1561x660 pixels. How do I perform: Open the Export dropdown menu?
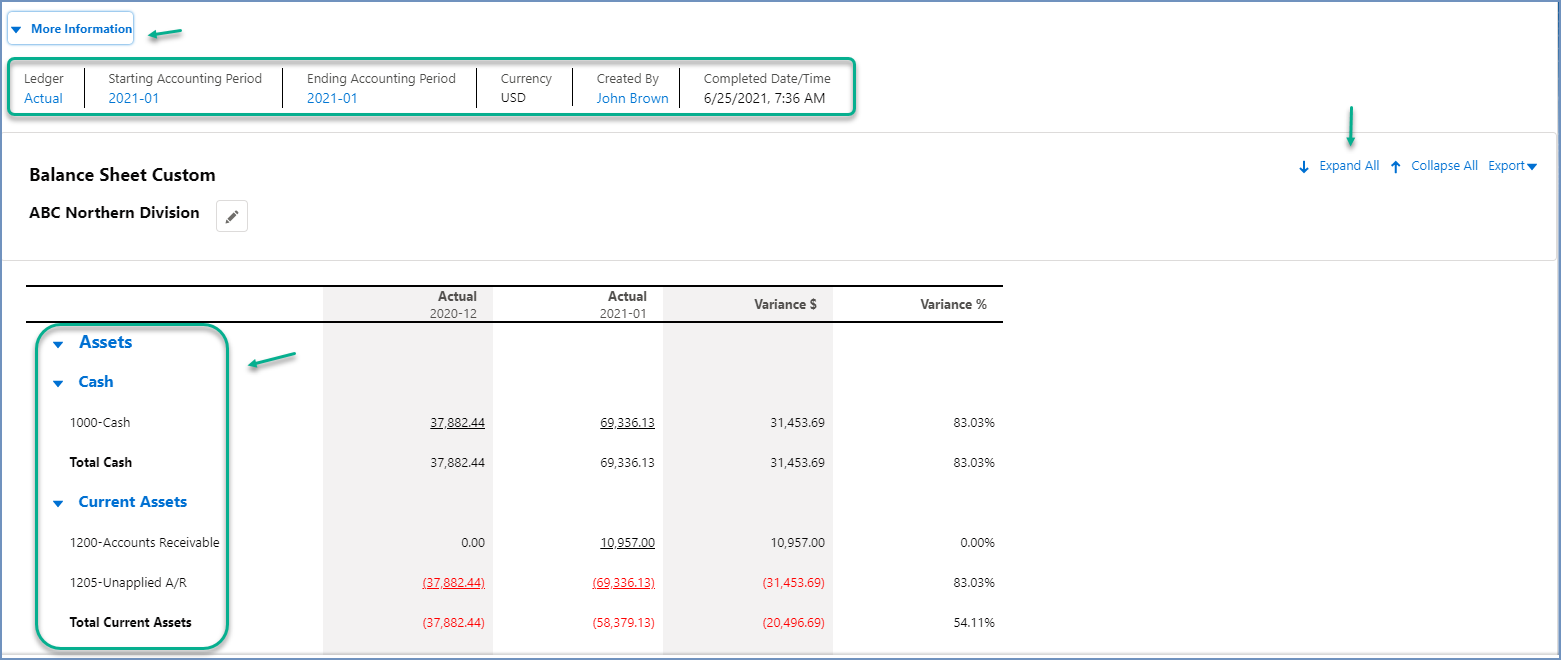coord(1512,166)
